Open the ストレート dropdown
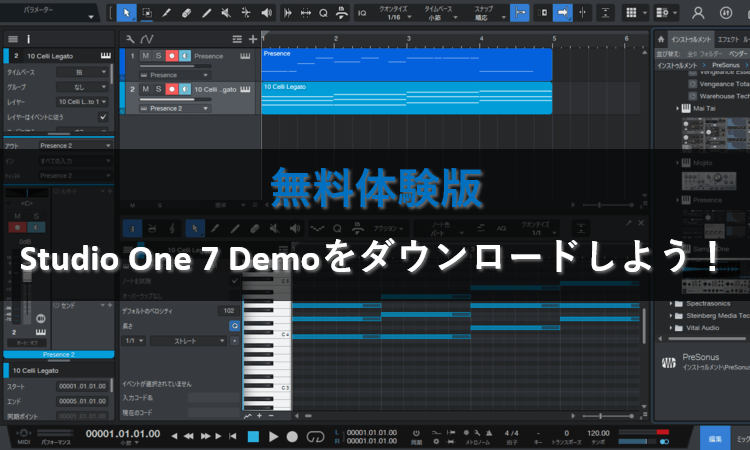The width and height of the screenshot is (750, 450). tap(188, 341)
